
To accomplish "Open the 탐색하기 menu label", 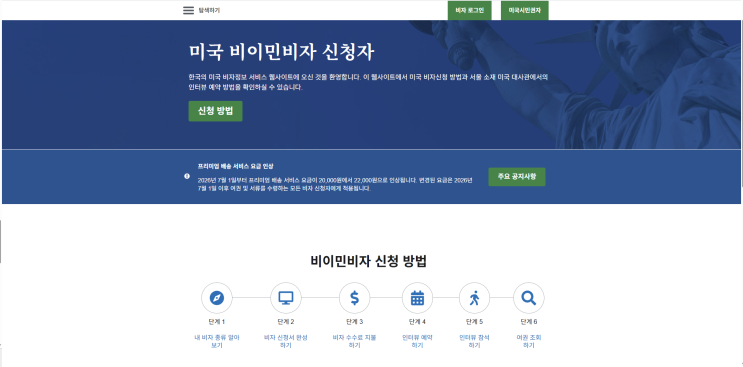I will click(x=209, y=10).
